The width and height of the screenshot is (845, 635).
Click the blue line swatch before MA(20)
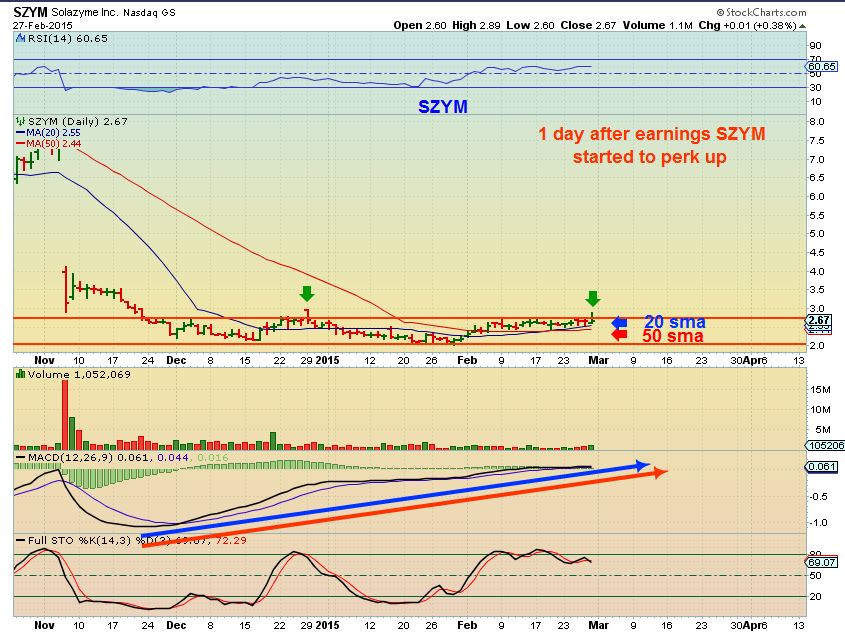20,133
